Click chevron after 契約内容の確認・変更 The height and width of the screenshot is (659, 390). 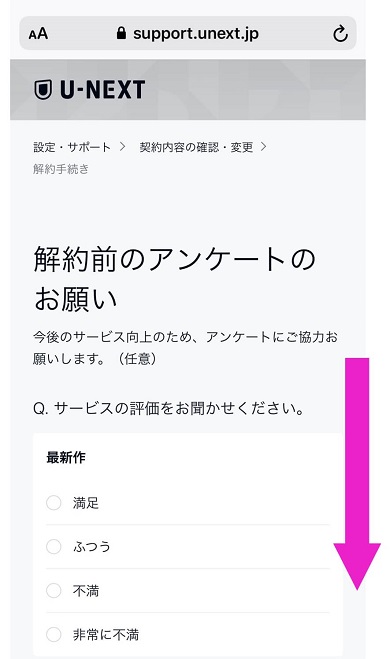[x=264, y=147]
